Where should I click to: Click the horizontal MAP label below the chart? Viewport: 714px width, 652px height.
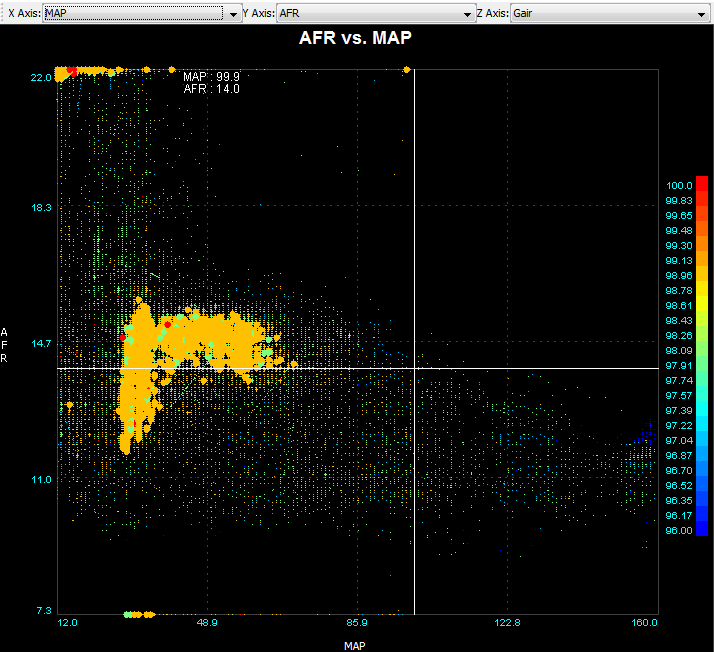[356, 645]
